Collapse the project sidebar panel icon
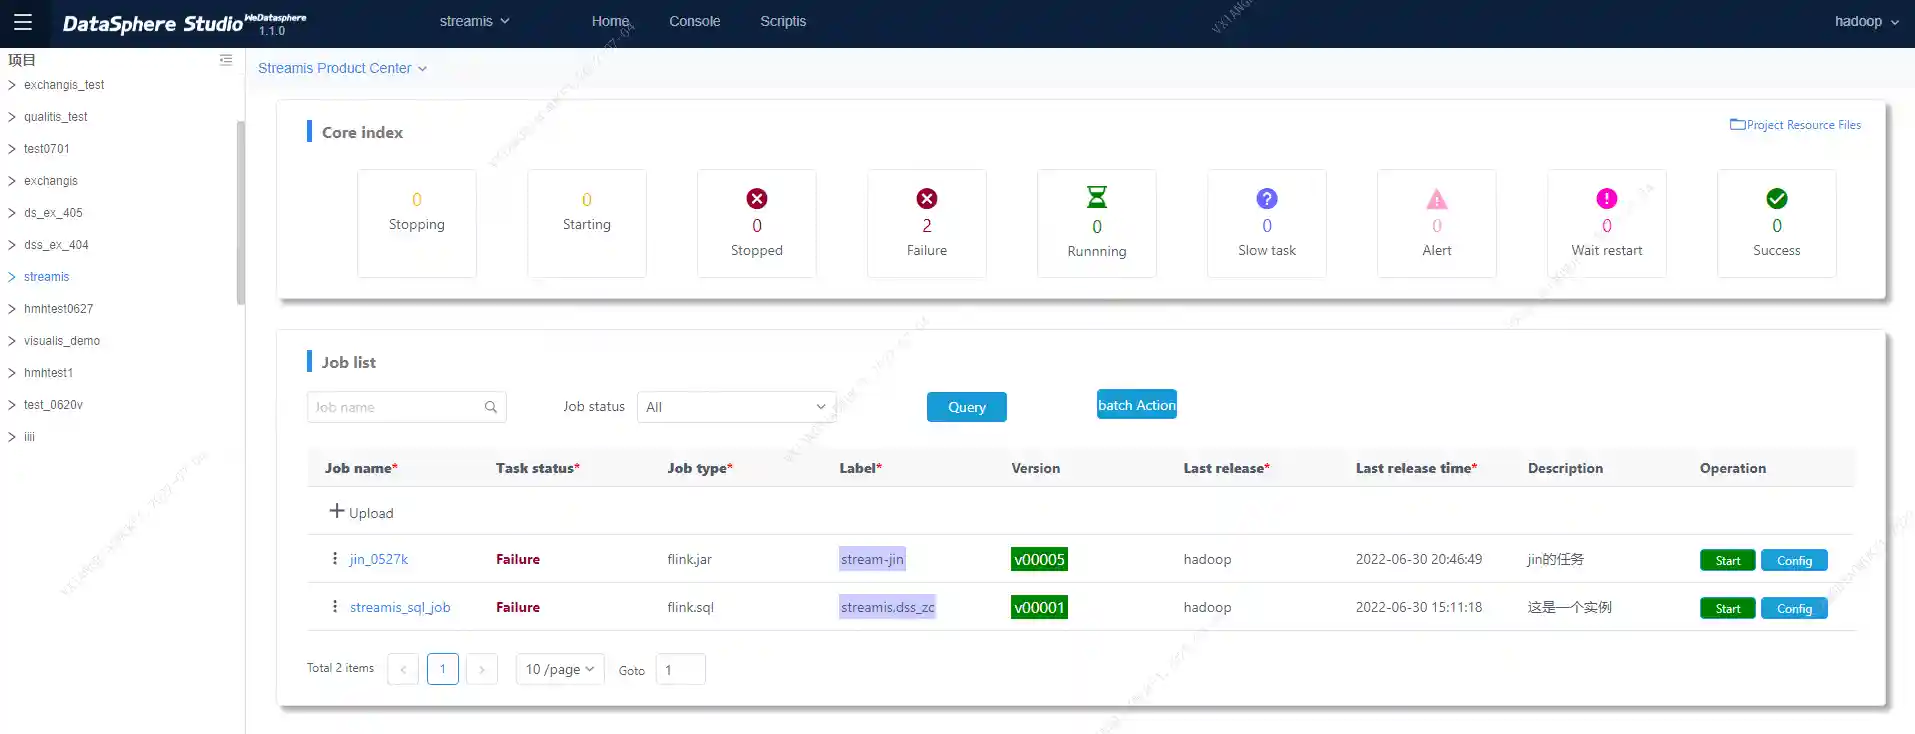The height and width of the screenshot is (734, 1915). [226, 60]
